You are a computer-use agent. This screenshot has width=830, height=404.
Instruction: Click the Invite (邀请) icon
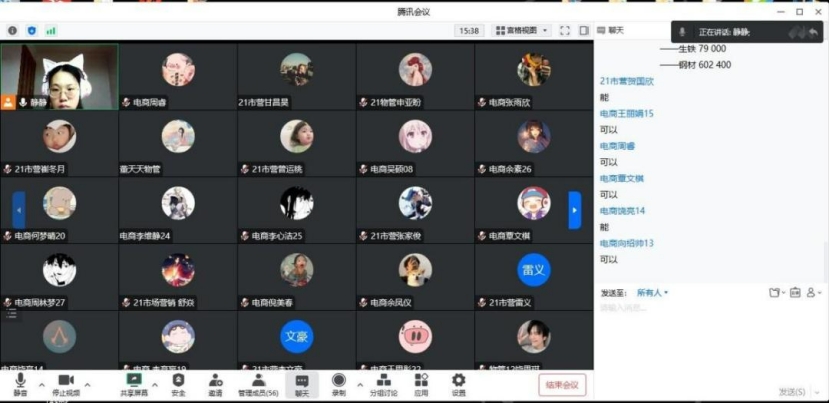pos(215,383)
